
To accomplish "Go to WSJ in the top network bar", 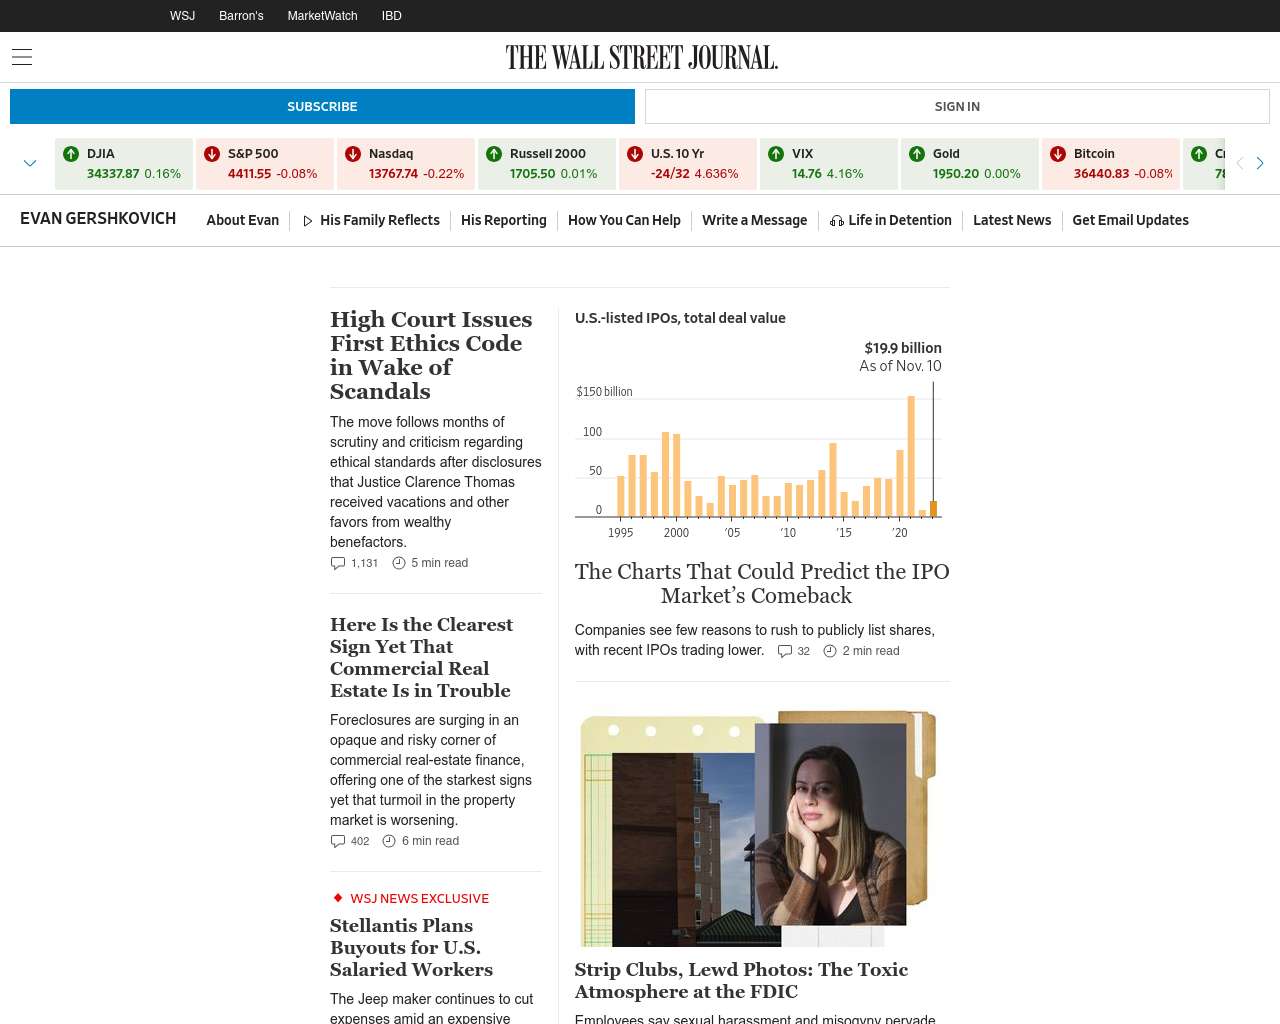I will (x=182, y=16).
